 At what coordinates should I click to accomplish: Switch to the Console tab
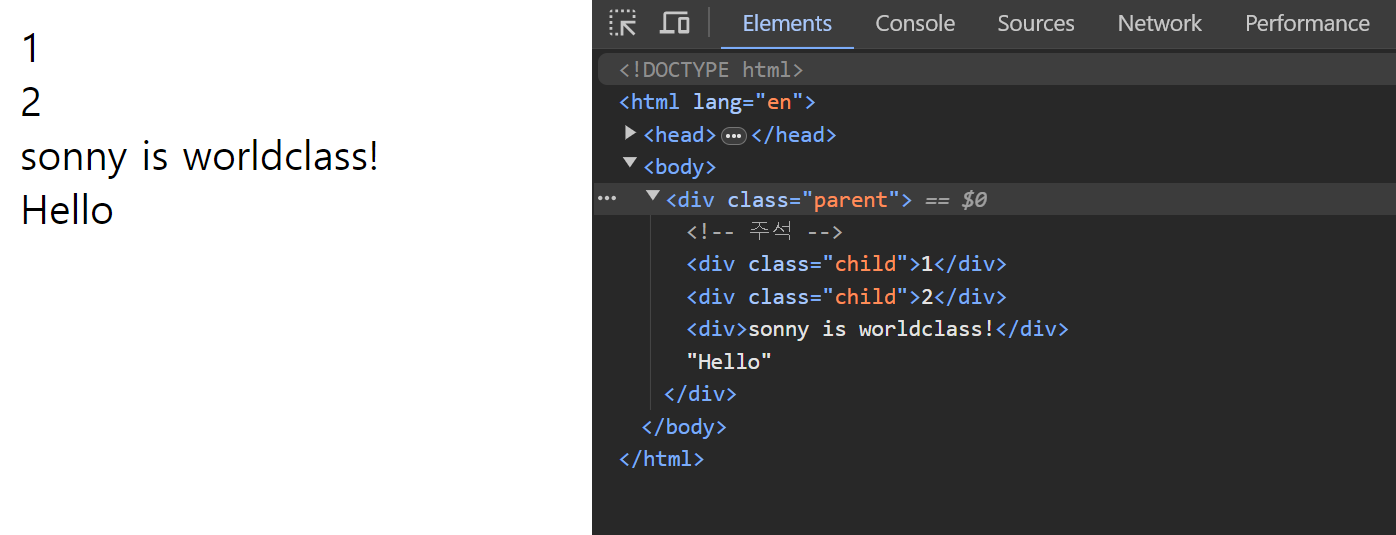tap(915, 23)
